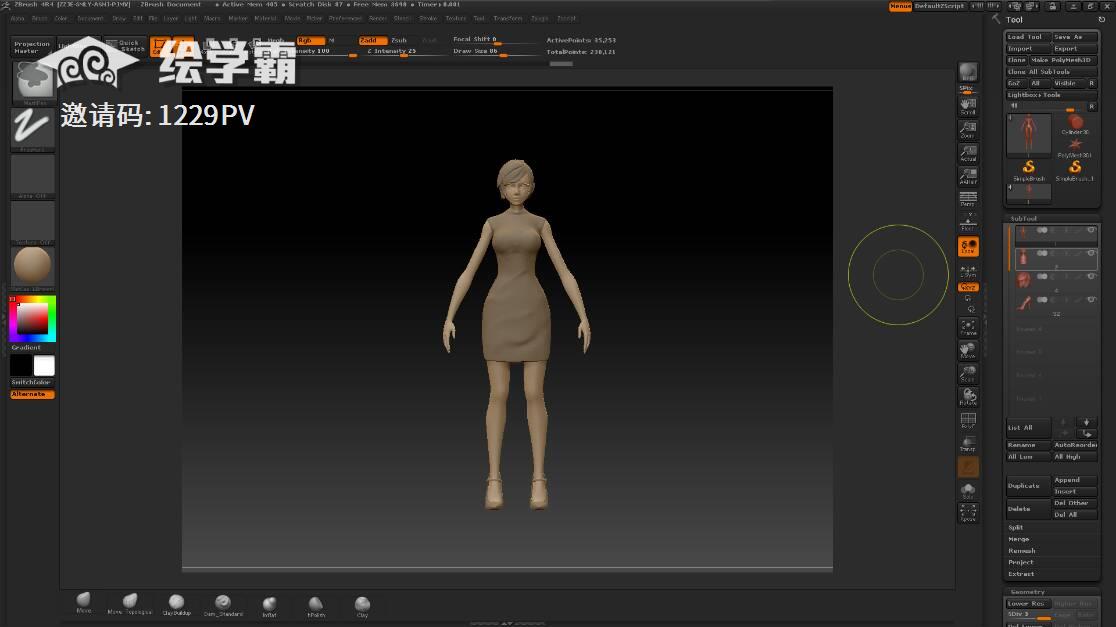
Task: Toggle visibility eye of the hair subtool
Action: (x=1089, y=276)
